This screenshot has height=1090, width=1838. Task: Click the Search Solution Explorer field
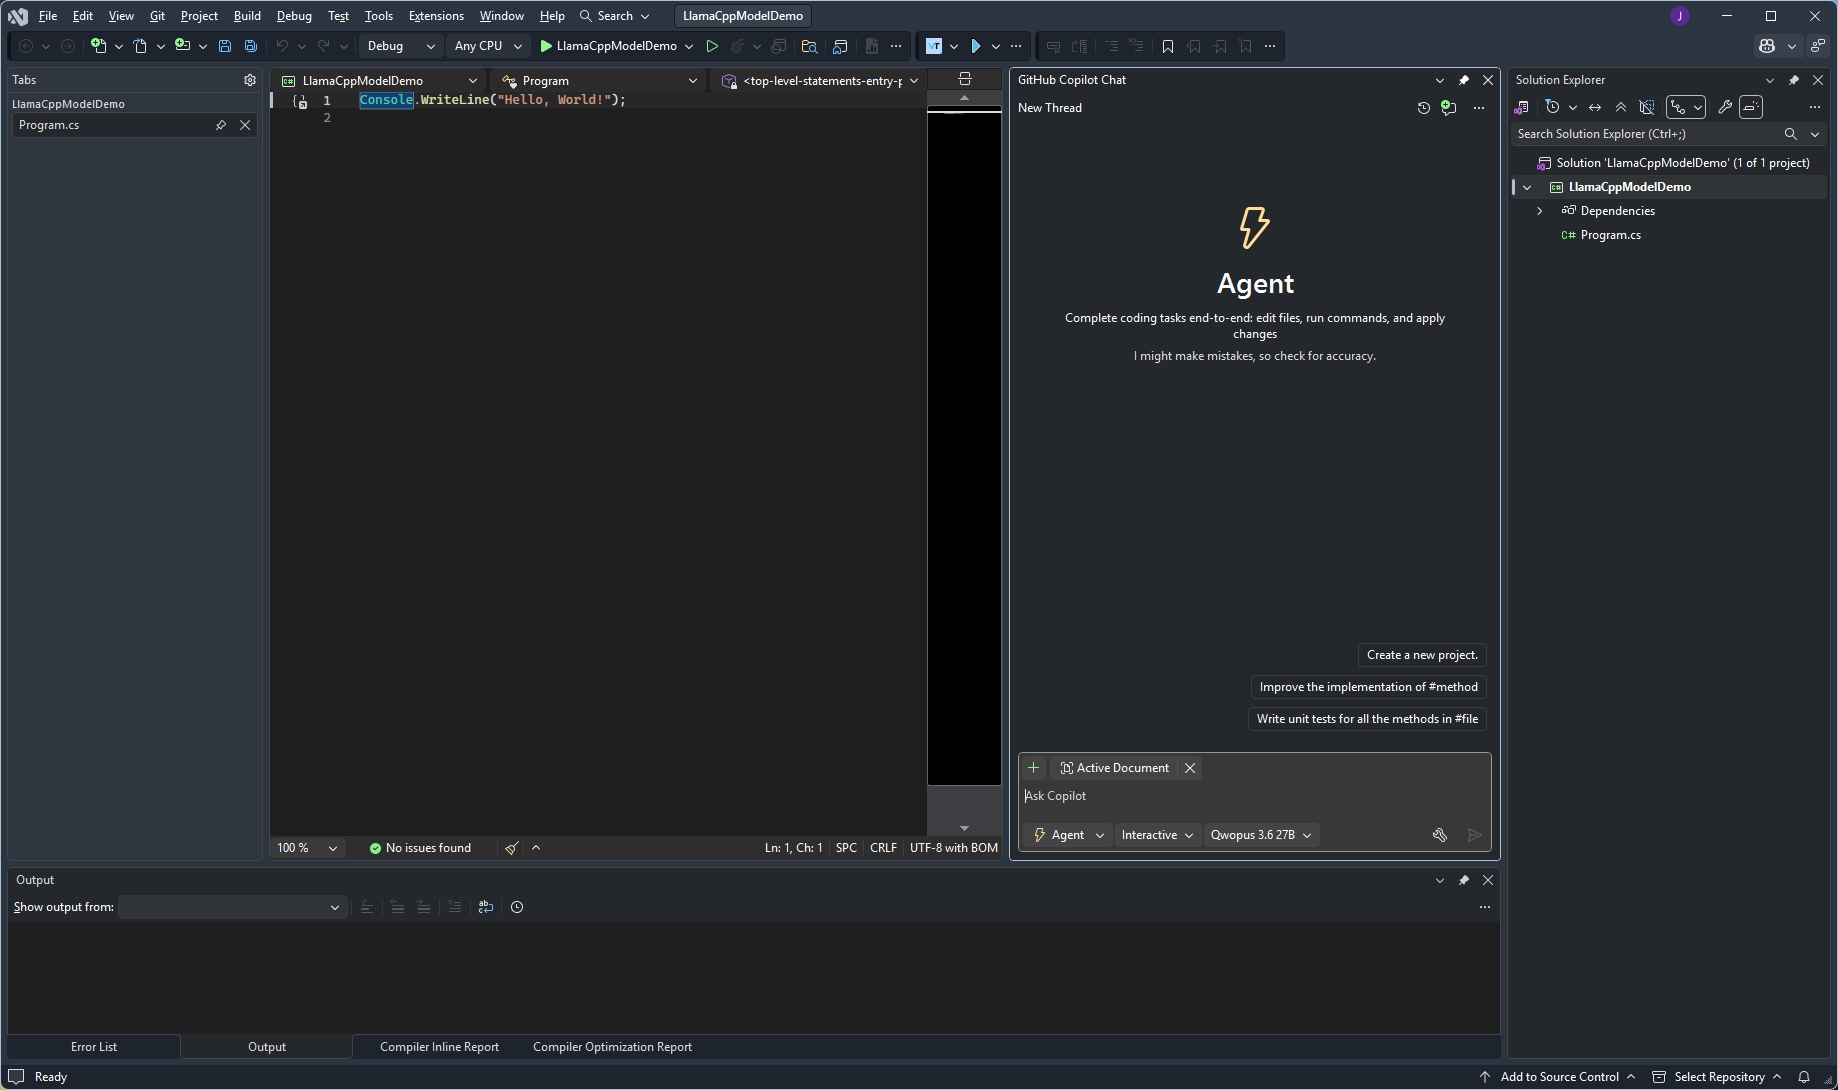click(1646, 134)
